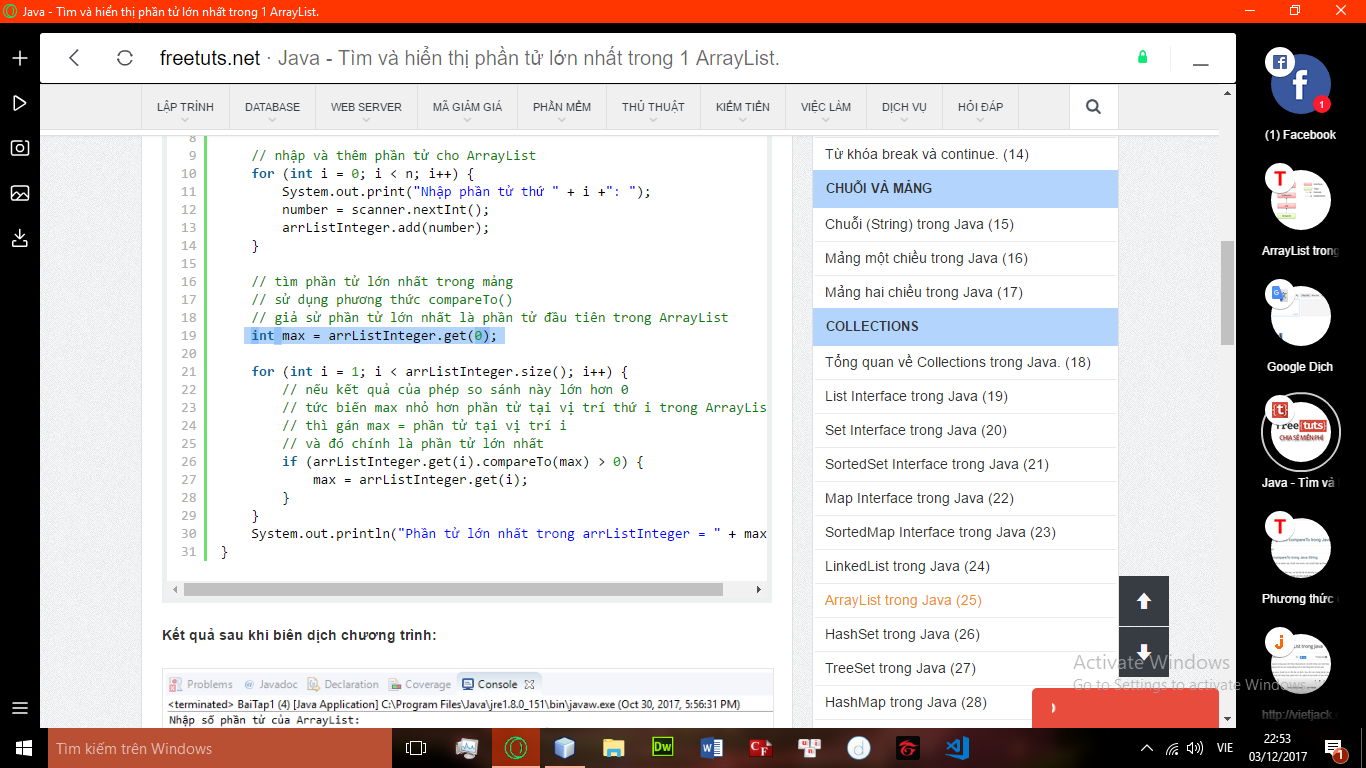Screen dimensions: 1366x768
Task: Reload the freetuts.net page
Action: [125, 58]
